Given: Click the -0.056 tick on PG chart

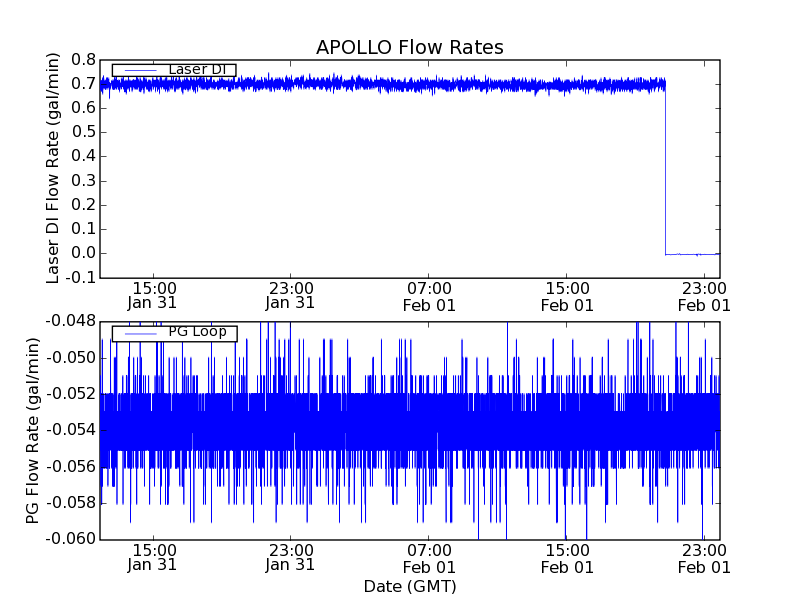Looking at the screenshot, I should (70, 466).
